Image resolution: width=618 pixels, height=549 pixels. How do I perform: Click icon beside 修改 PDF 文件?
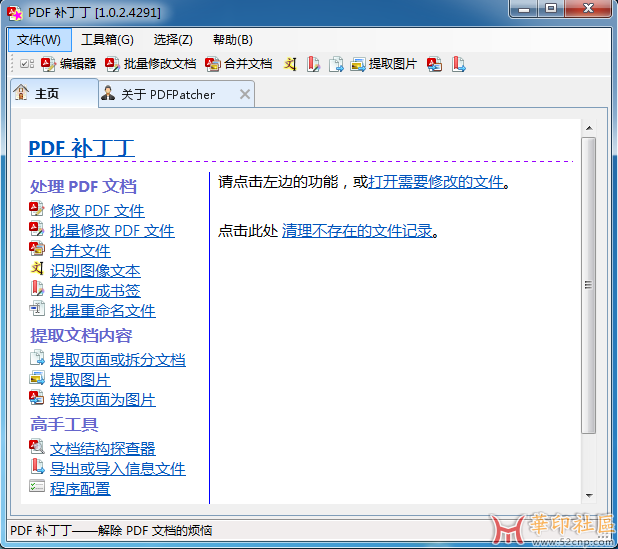37,209
